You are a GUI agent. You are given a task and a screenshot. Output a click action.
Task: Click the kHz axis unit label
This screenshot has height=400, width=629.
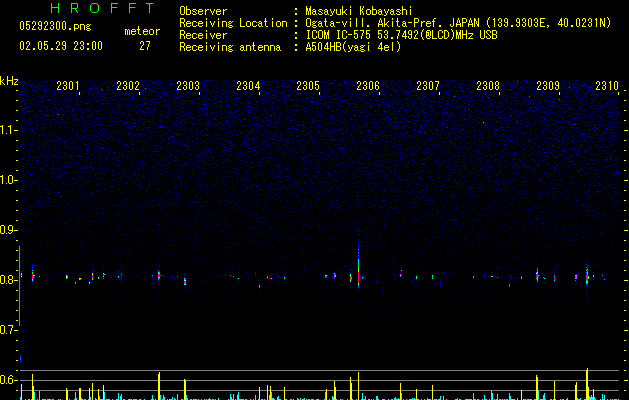pyautogui.click(x=9, y=81)
